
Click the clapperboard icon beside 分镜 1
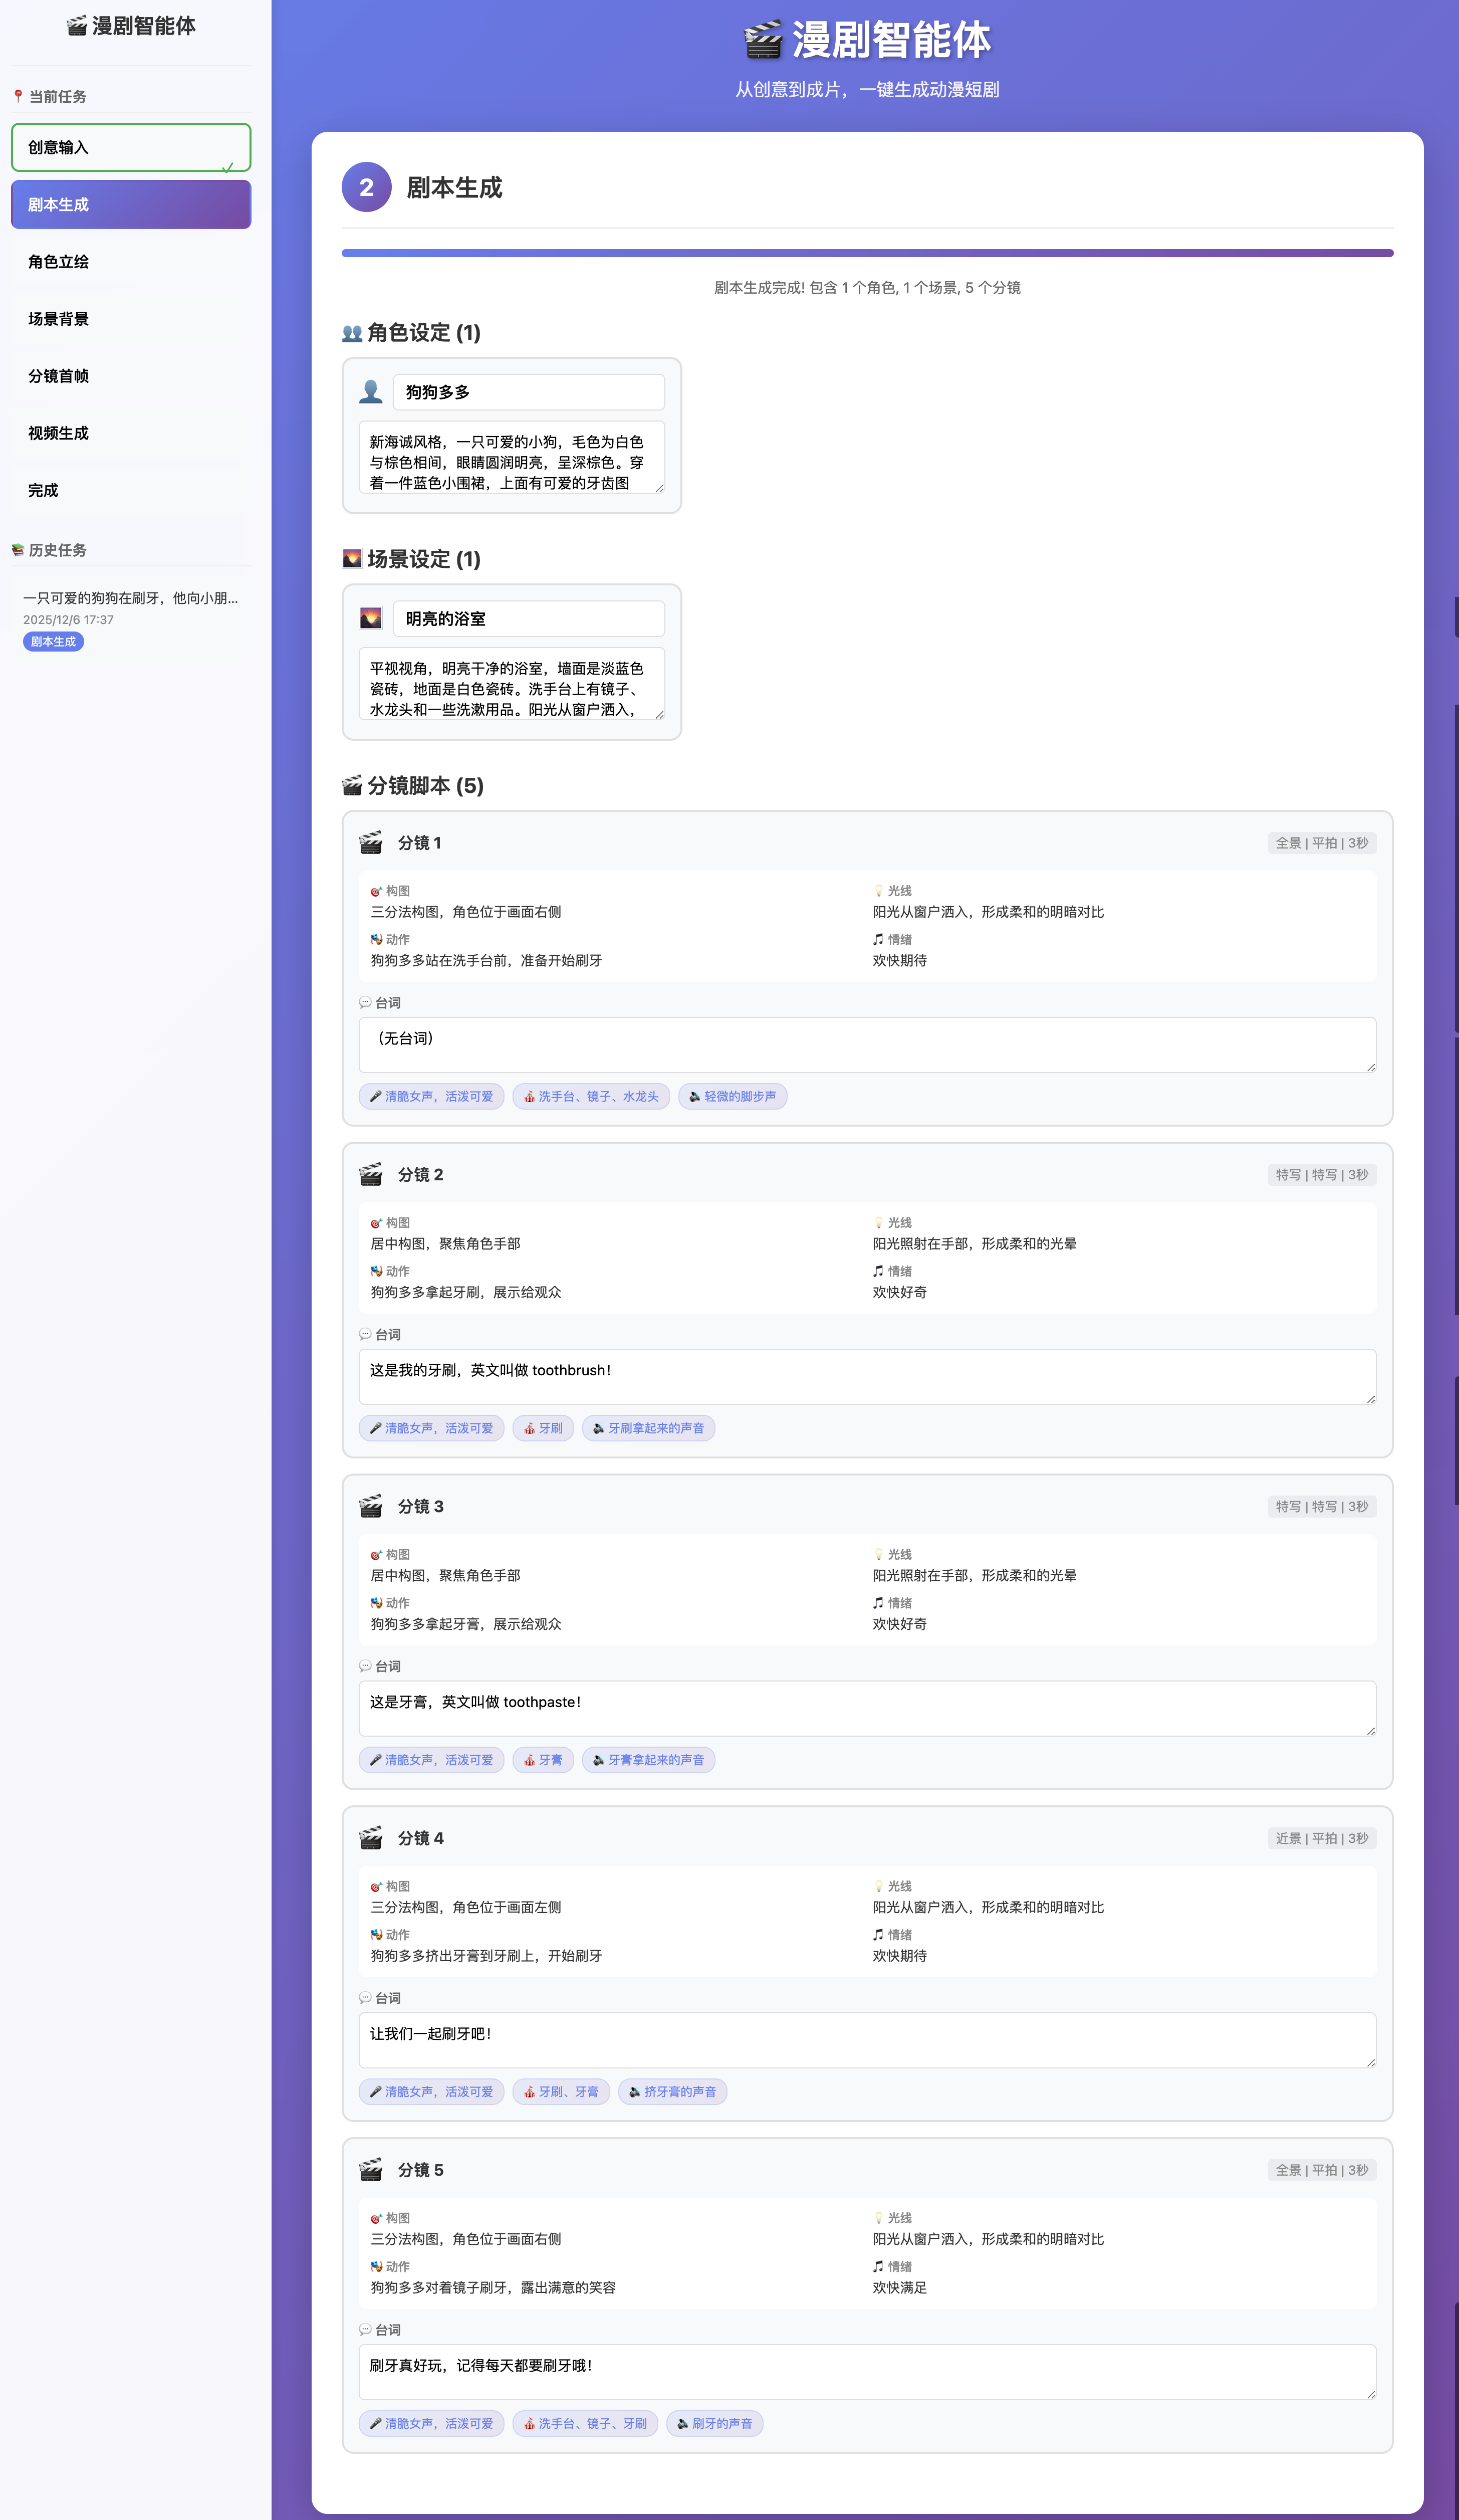click(x=371, y=843)
